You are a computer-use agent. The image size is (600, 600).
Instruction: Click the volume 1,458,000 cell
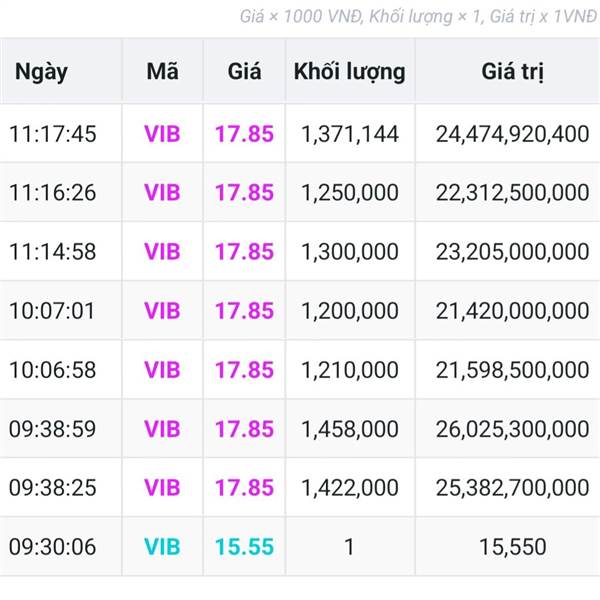350,429
